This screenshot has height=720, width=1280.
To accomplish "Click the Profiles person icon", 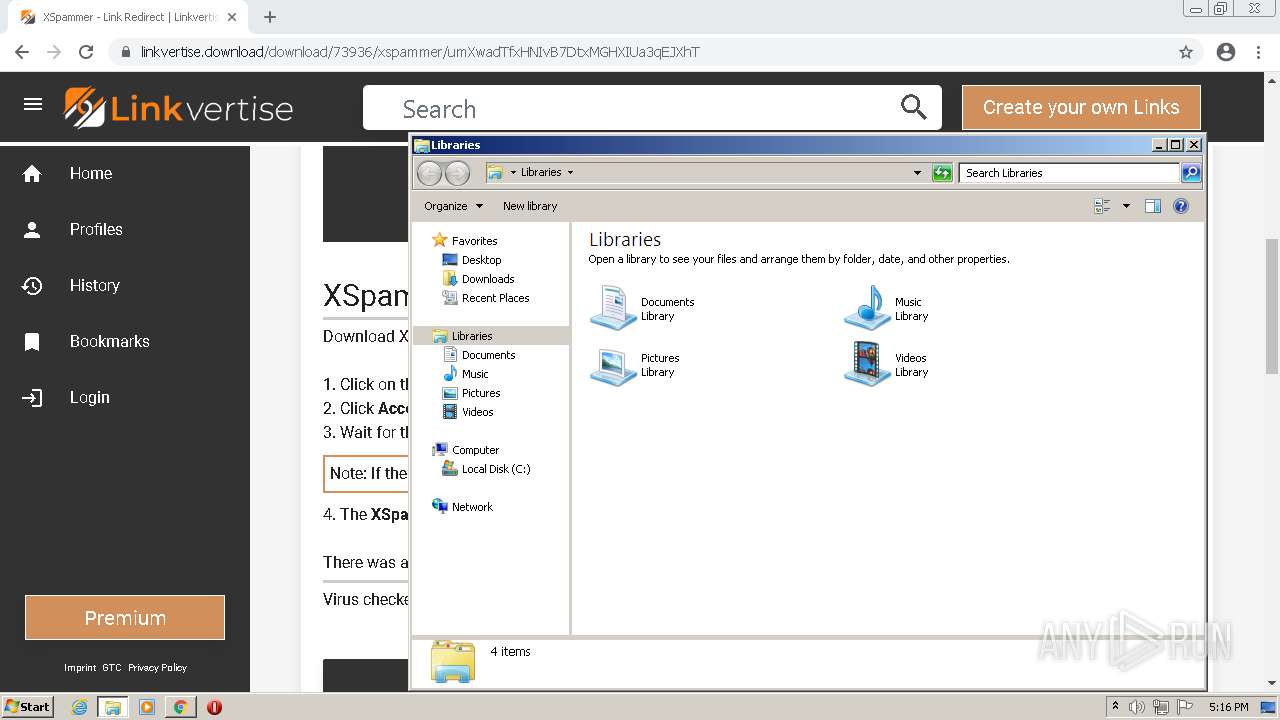I will (32, 230).
